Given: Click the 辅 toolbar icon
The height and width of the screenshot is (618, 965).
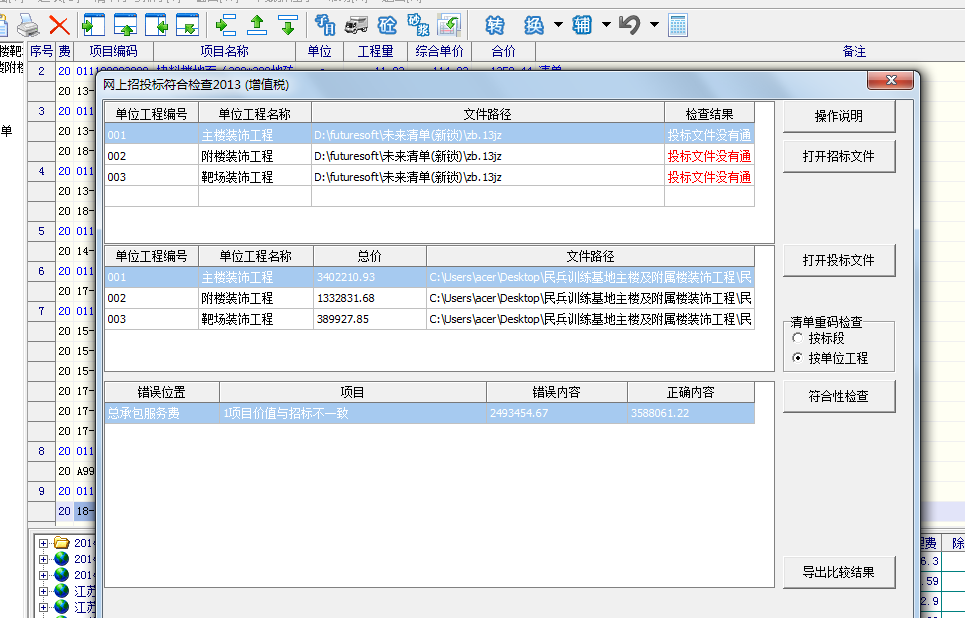Looking at the screenshot, I should pos(582,25).
